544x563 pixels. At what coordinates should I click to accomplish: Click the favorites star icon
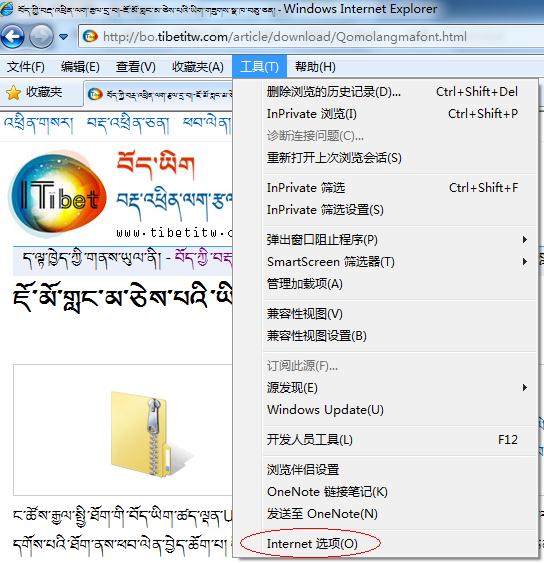coord(13,93)
